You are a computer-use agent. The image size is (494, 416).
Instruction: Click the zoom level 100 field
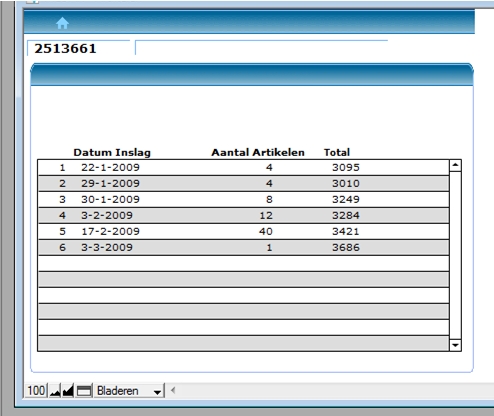tap(36, 391)
